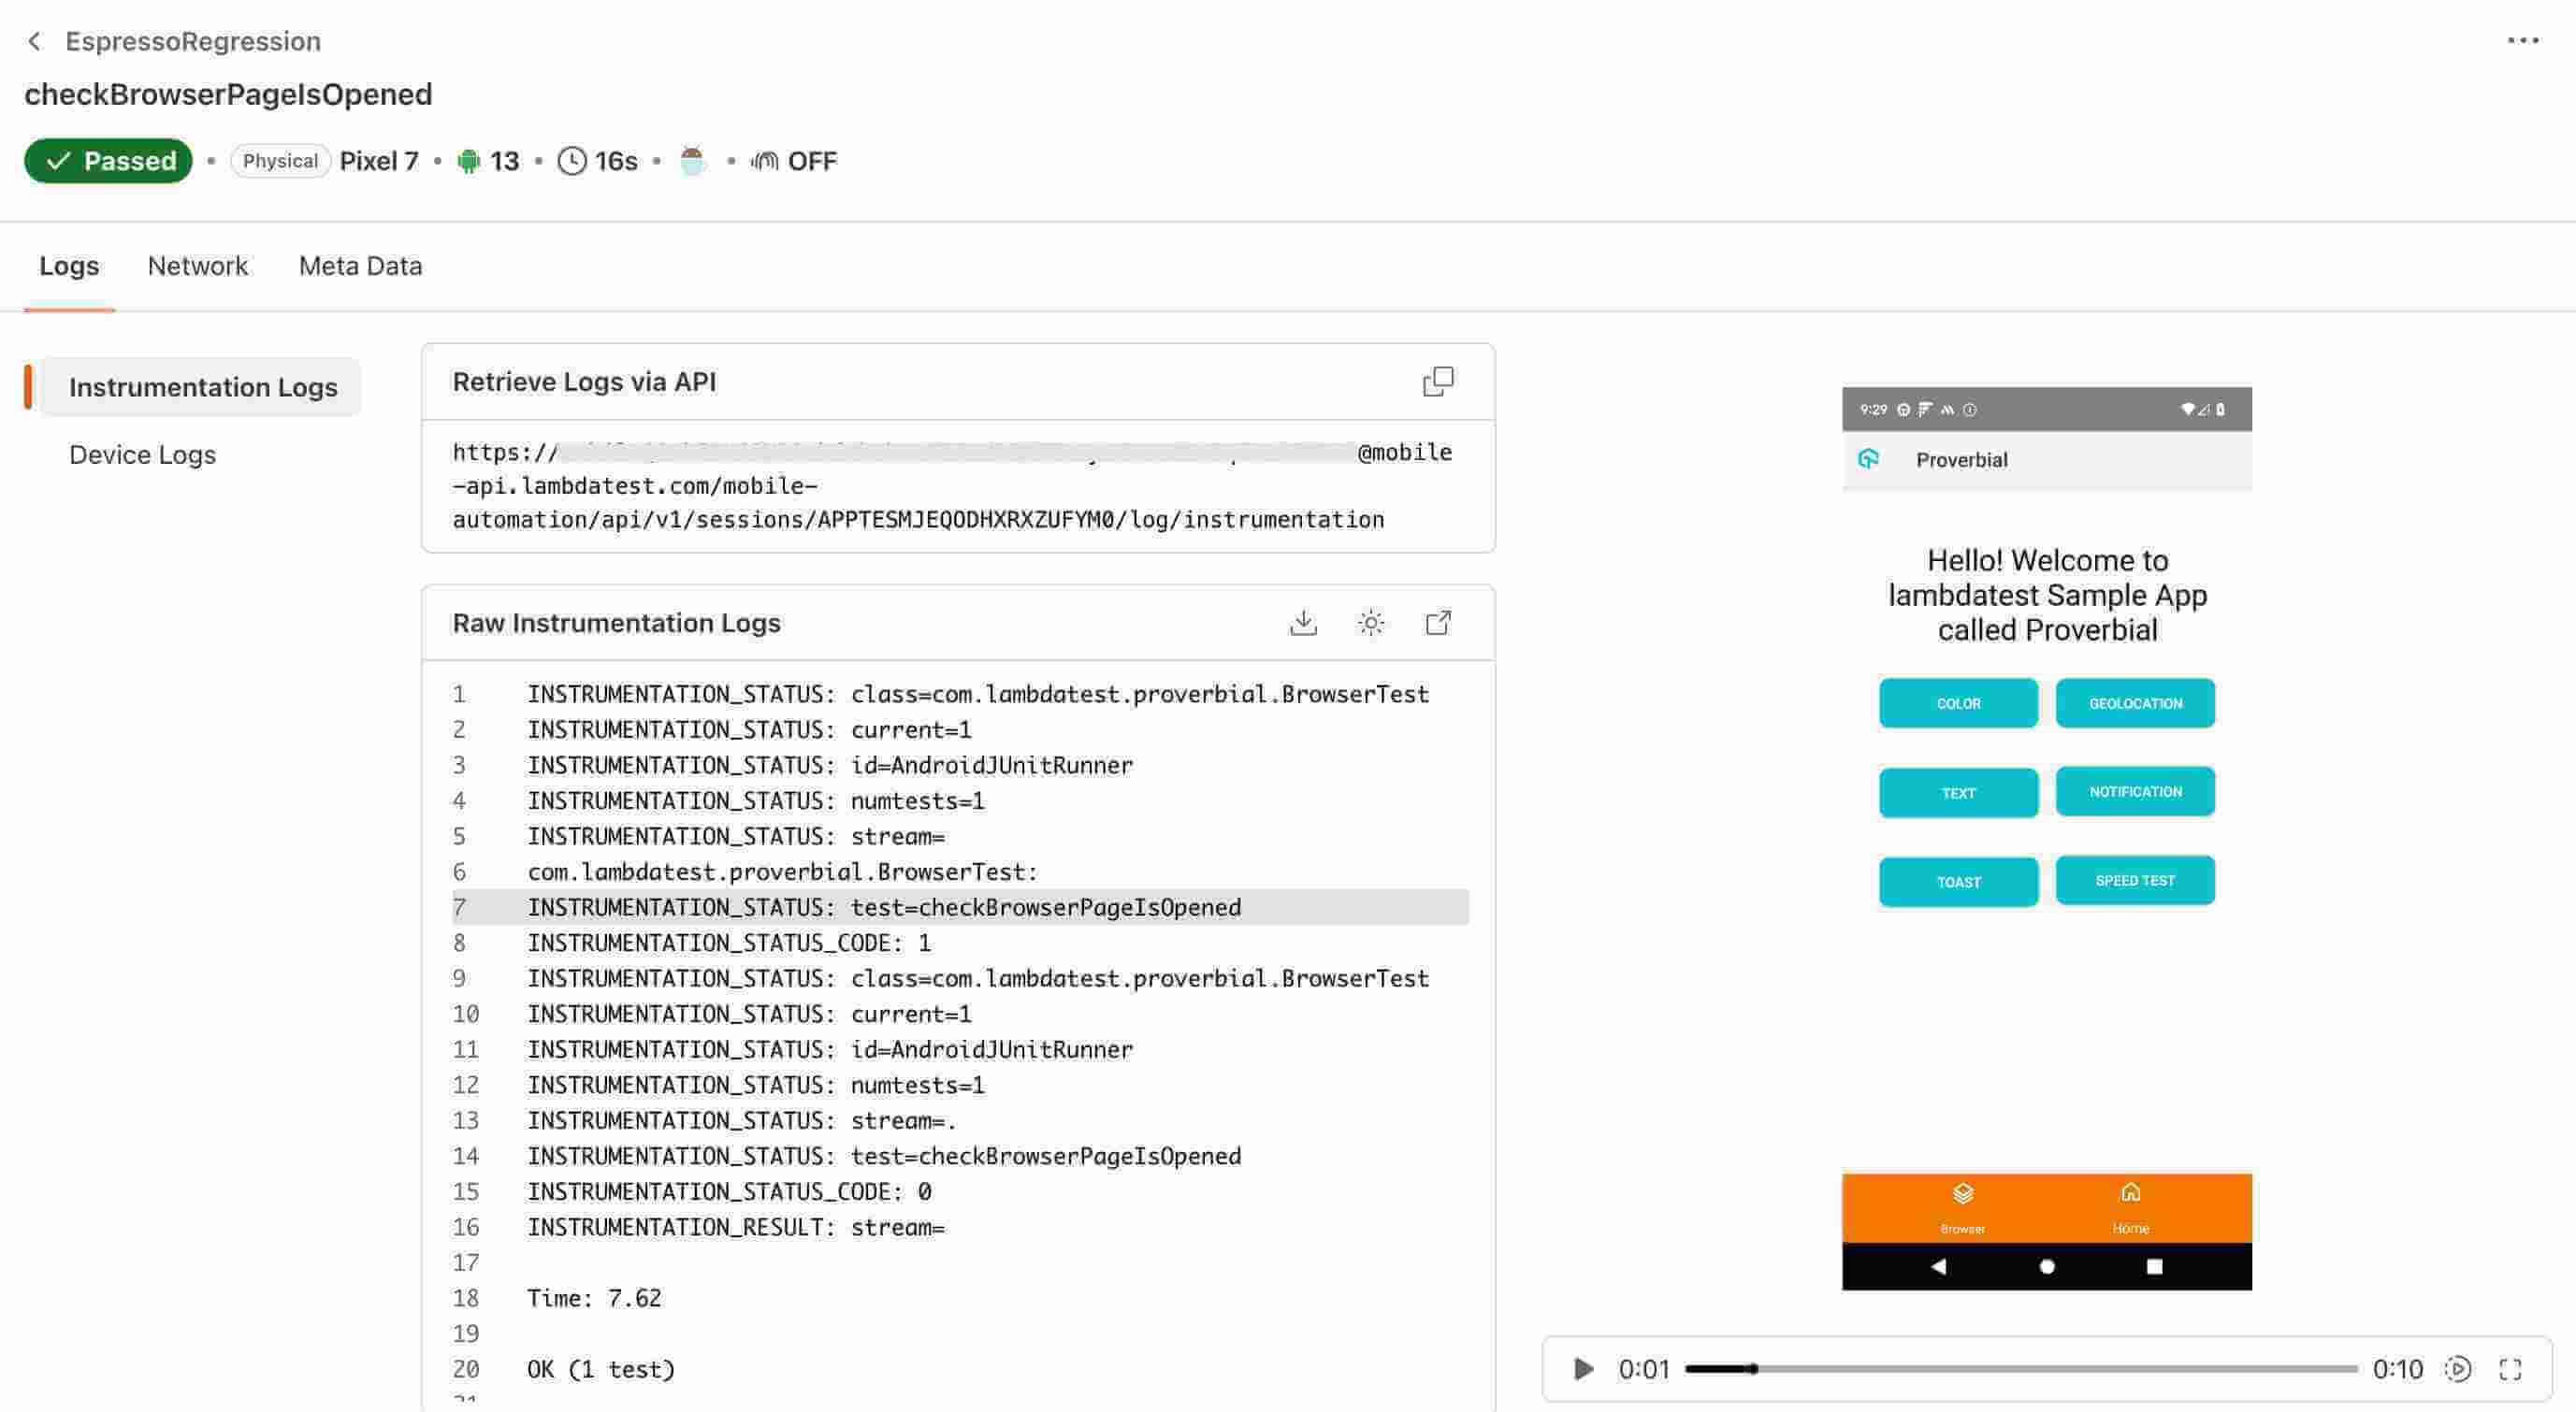Seek on the video progress slider
The height and width of the screenshot is (1412, 2576).
(2020, 1368)
